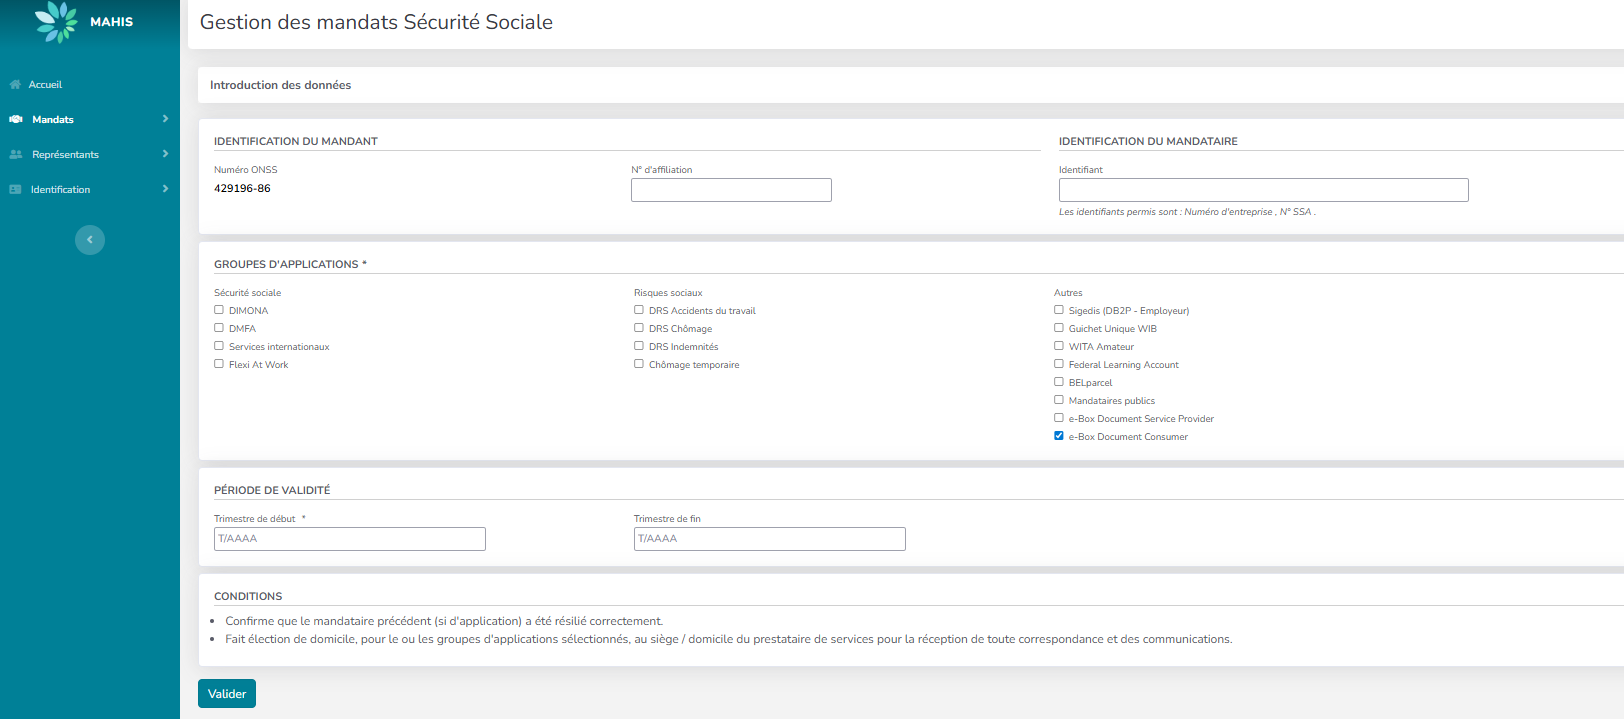1624x719 pixels.
Task: Click the 'Confirme que le mandataire précédent' condition
Action: pyautogui.click(x=444, y=621)
